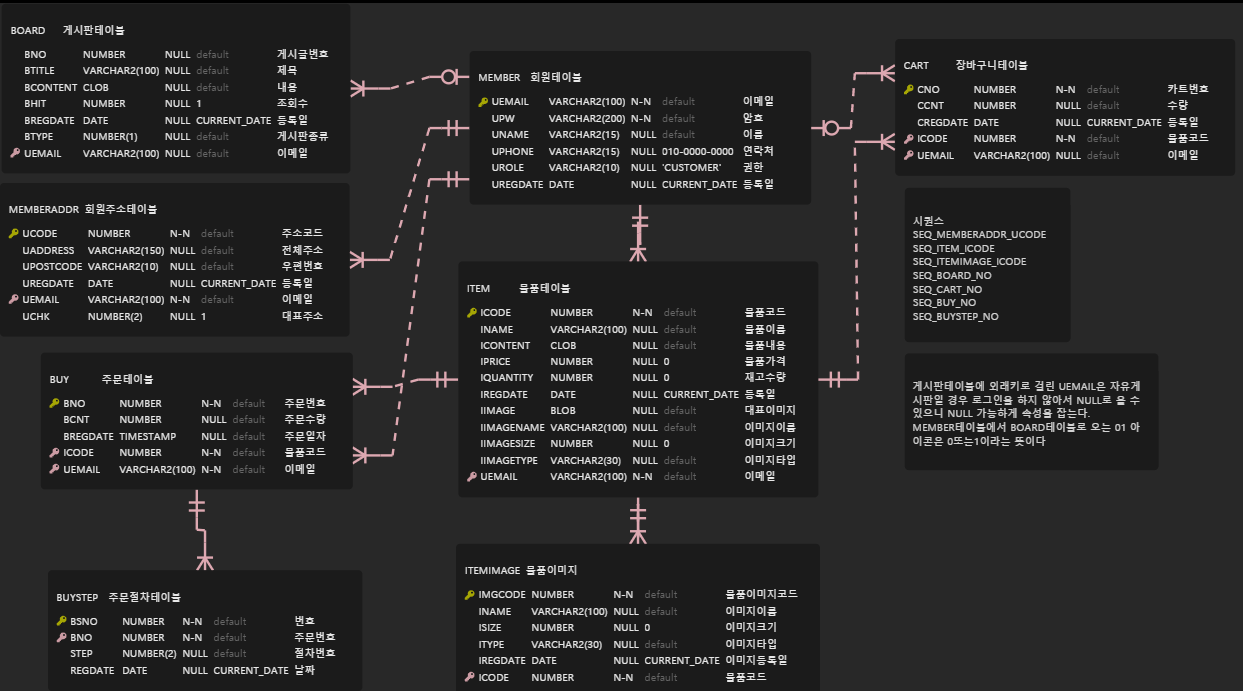Select the MEMBER table name

(499, 77)
